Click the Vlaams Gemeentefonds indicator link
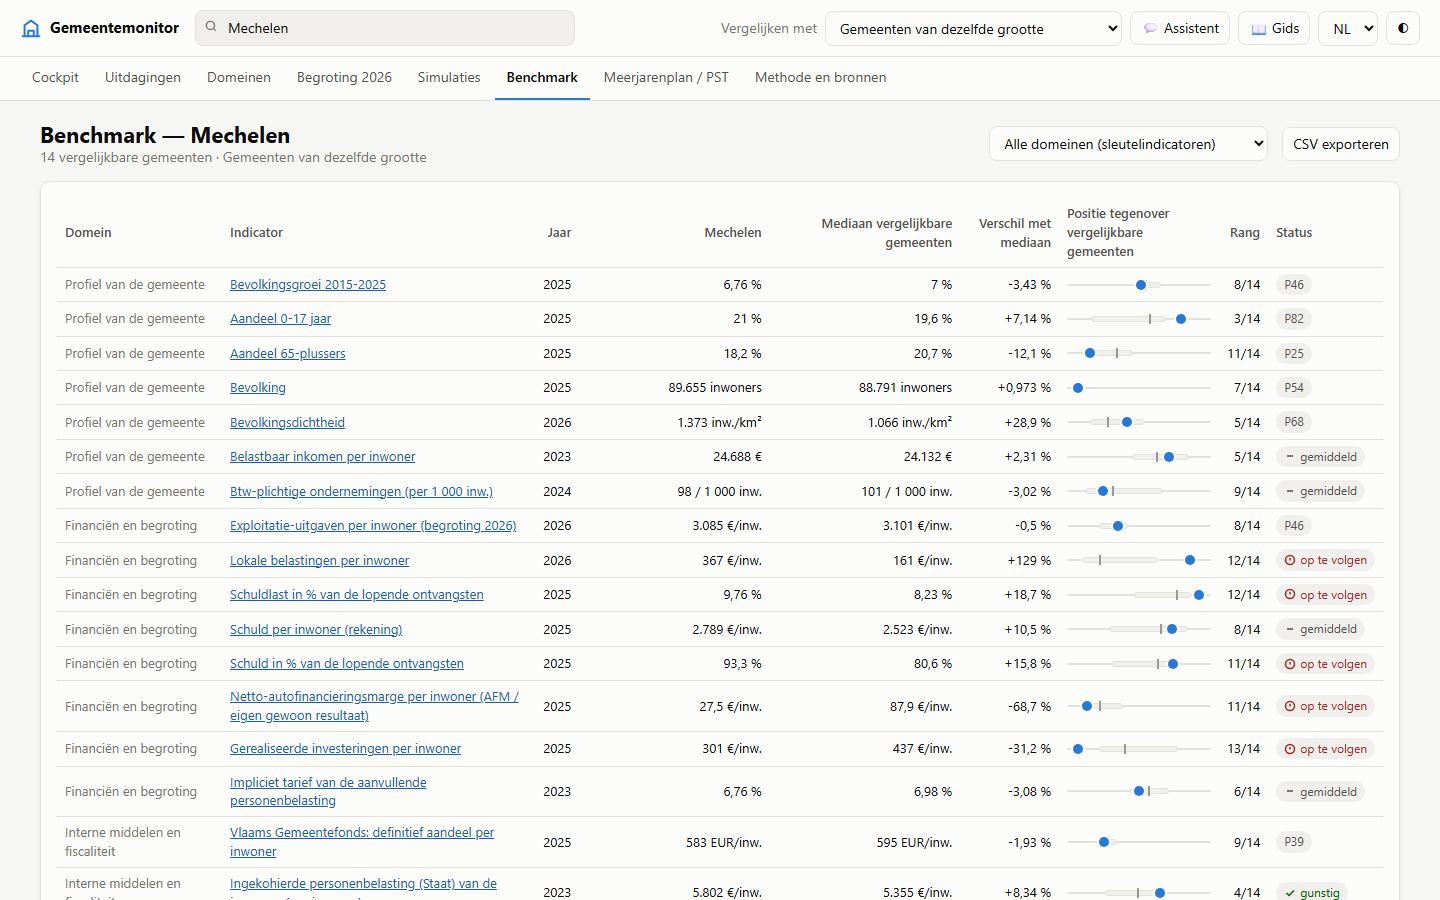 (x=362, y=842)
